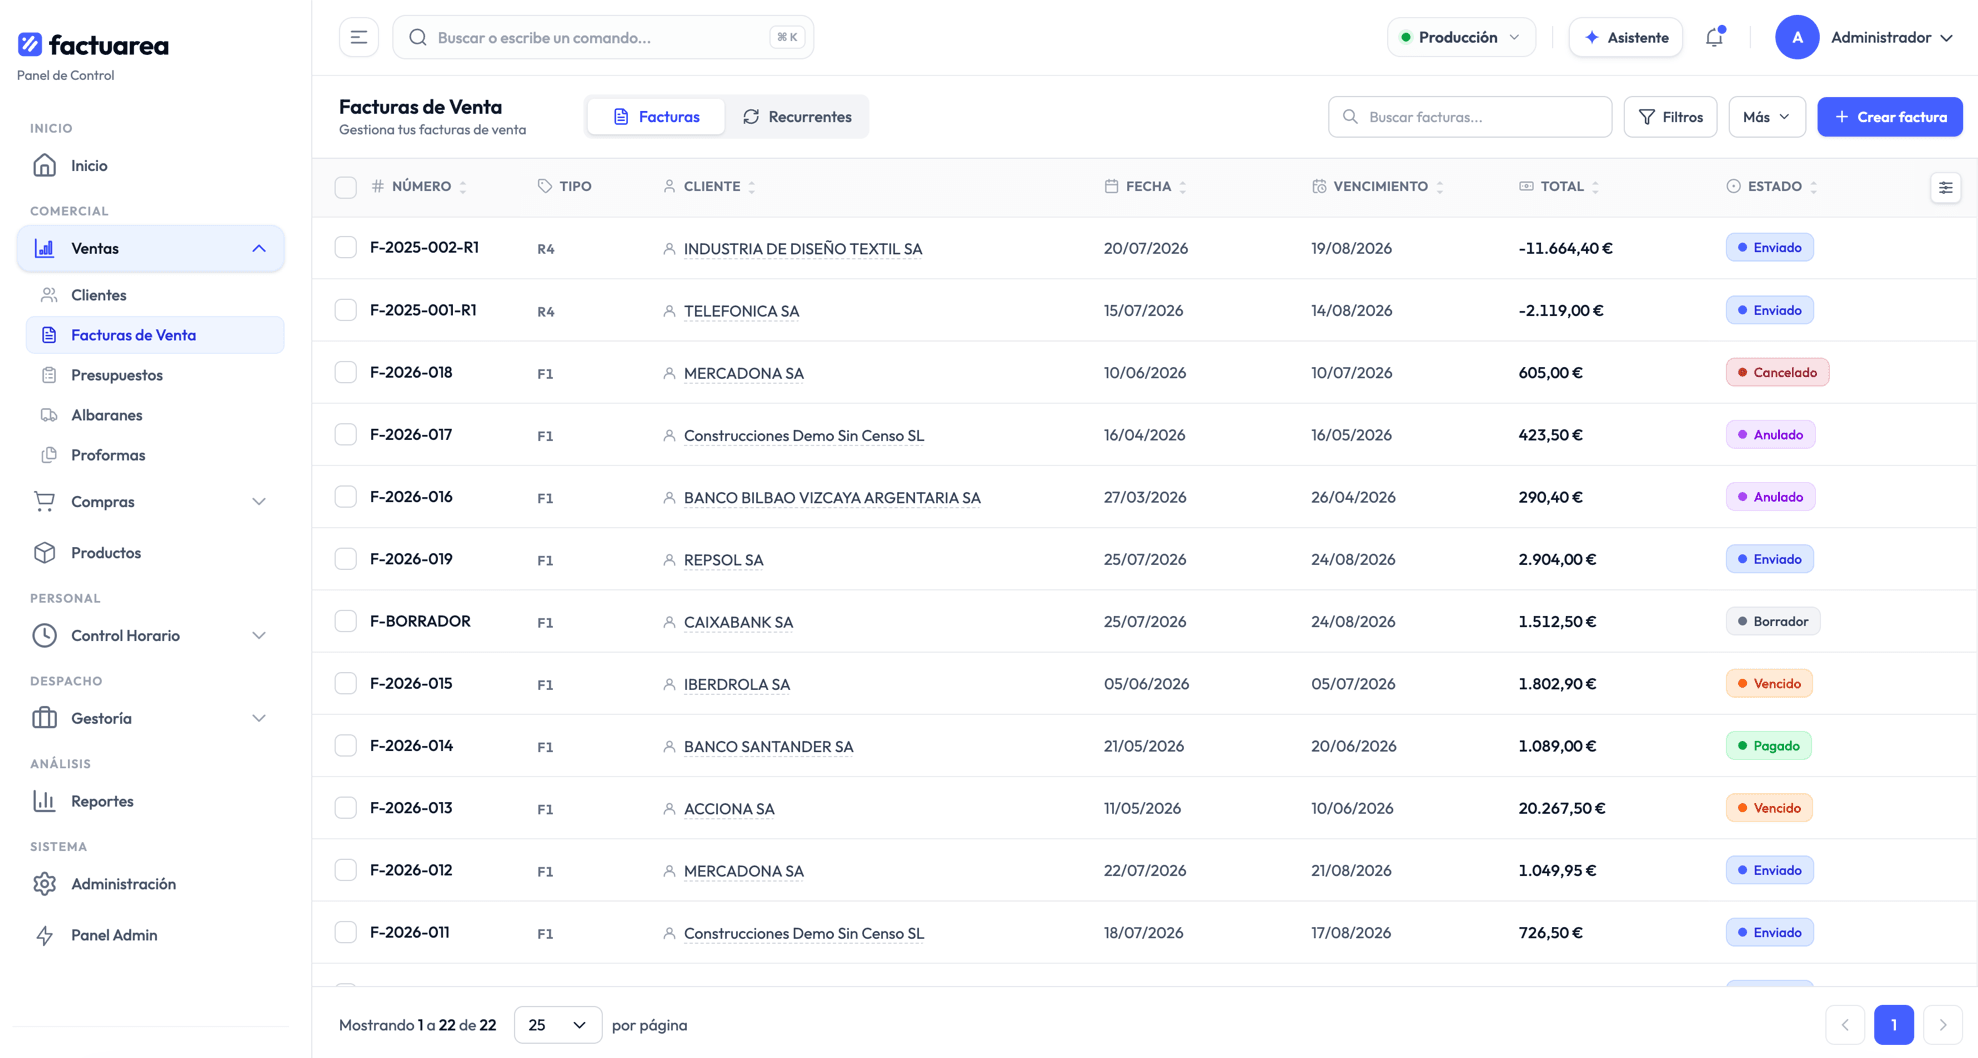1978x1058 pixels.
Task: Check the F-2026-017 row checkbox
Action: pos(346,434)
